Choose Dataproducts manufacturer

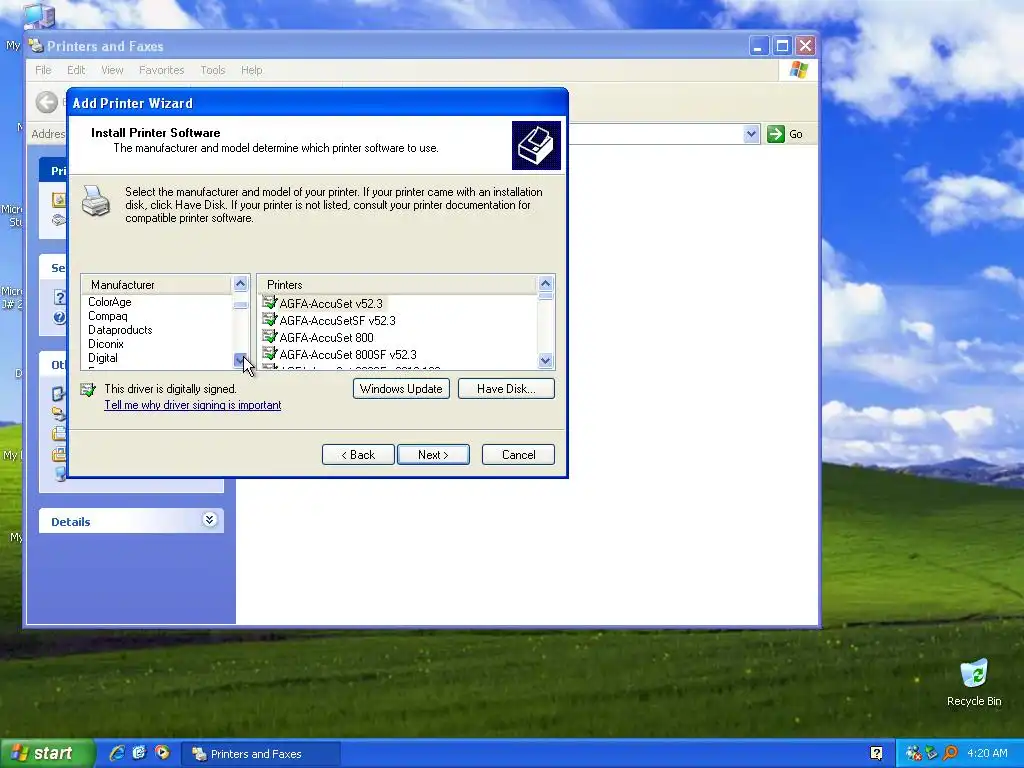(x=120, y=330)
